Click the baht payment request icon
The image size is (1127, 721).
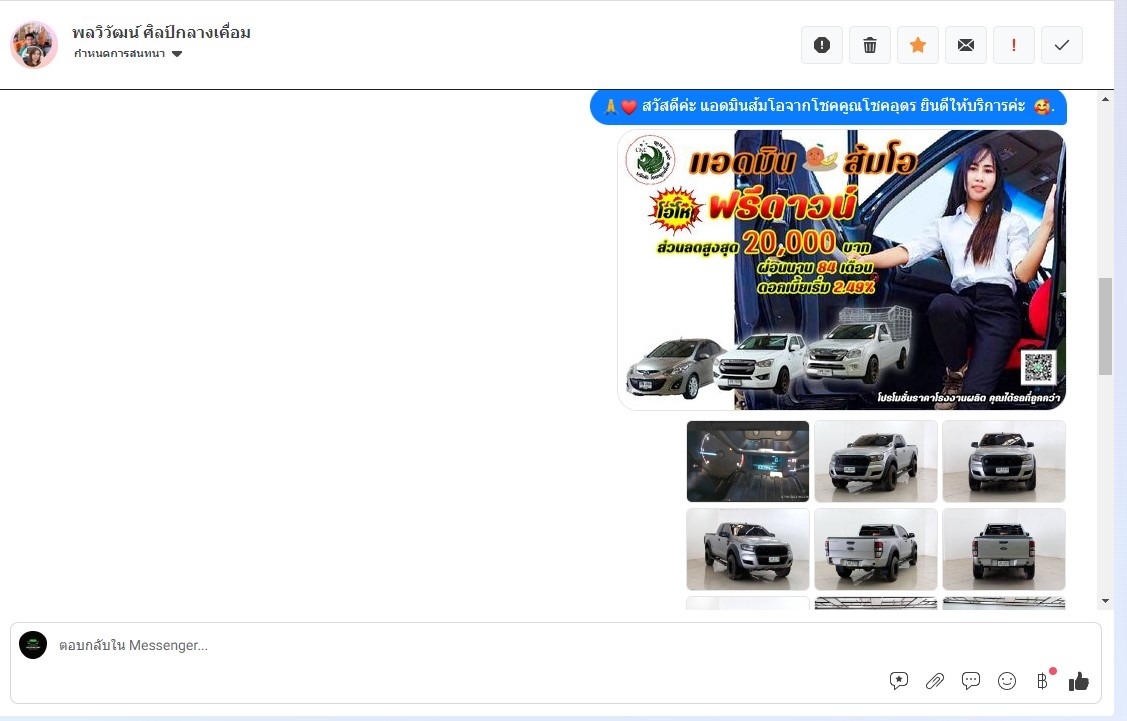pos(1042,681)
